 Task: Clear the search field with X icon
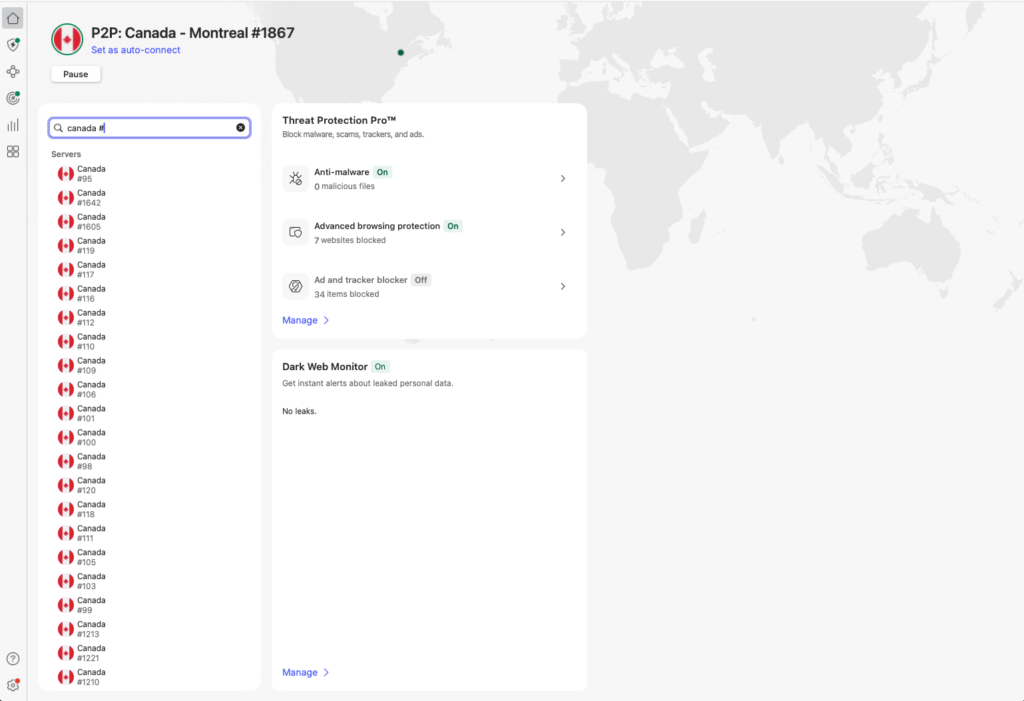(240, 127)
